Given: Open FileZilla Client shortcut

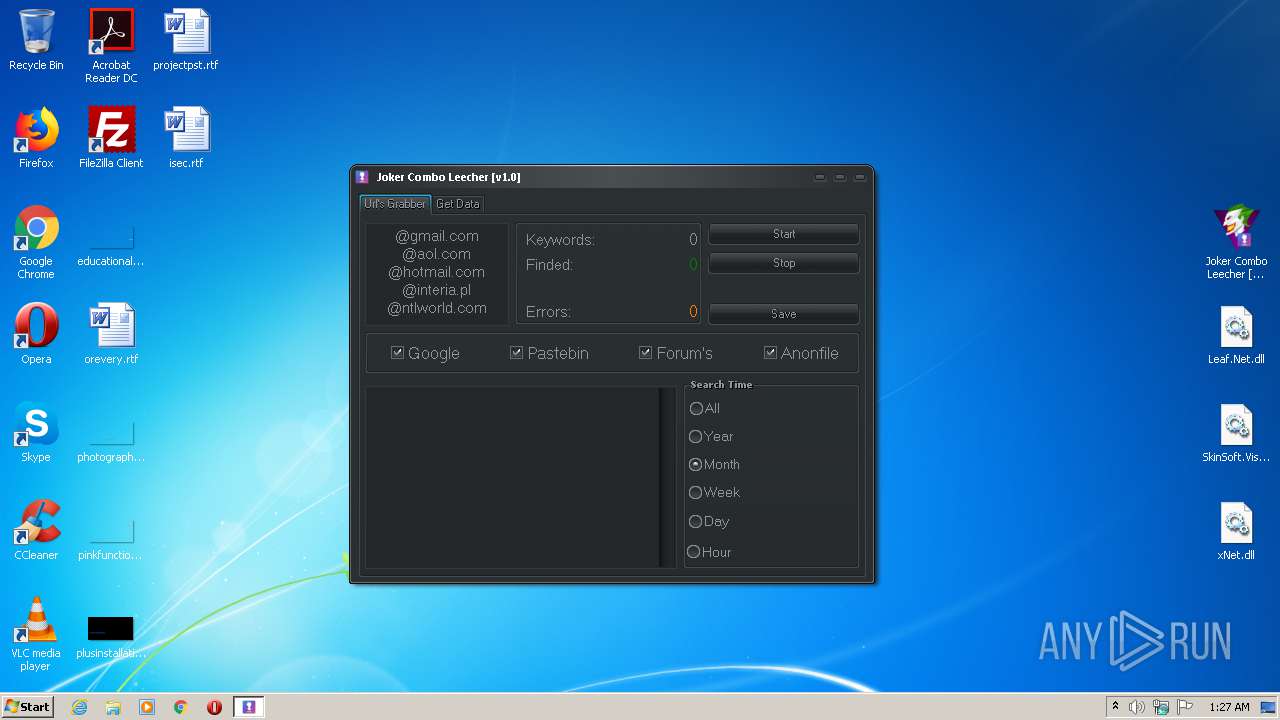Looking at the screenshot, I should click(111, 139).
